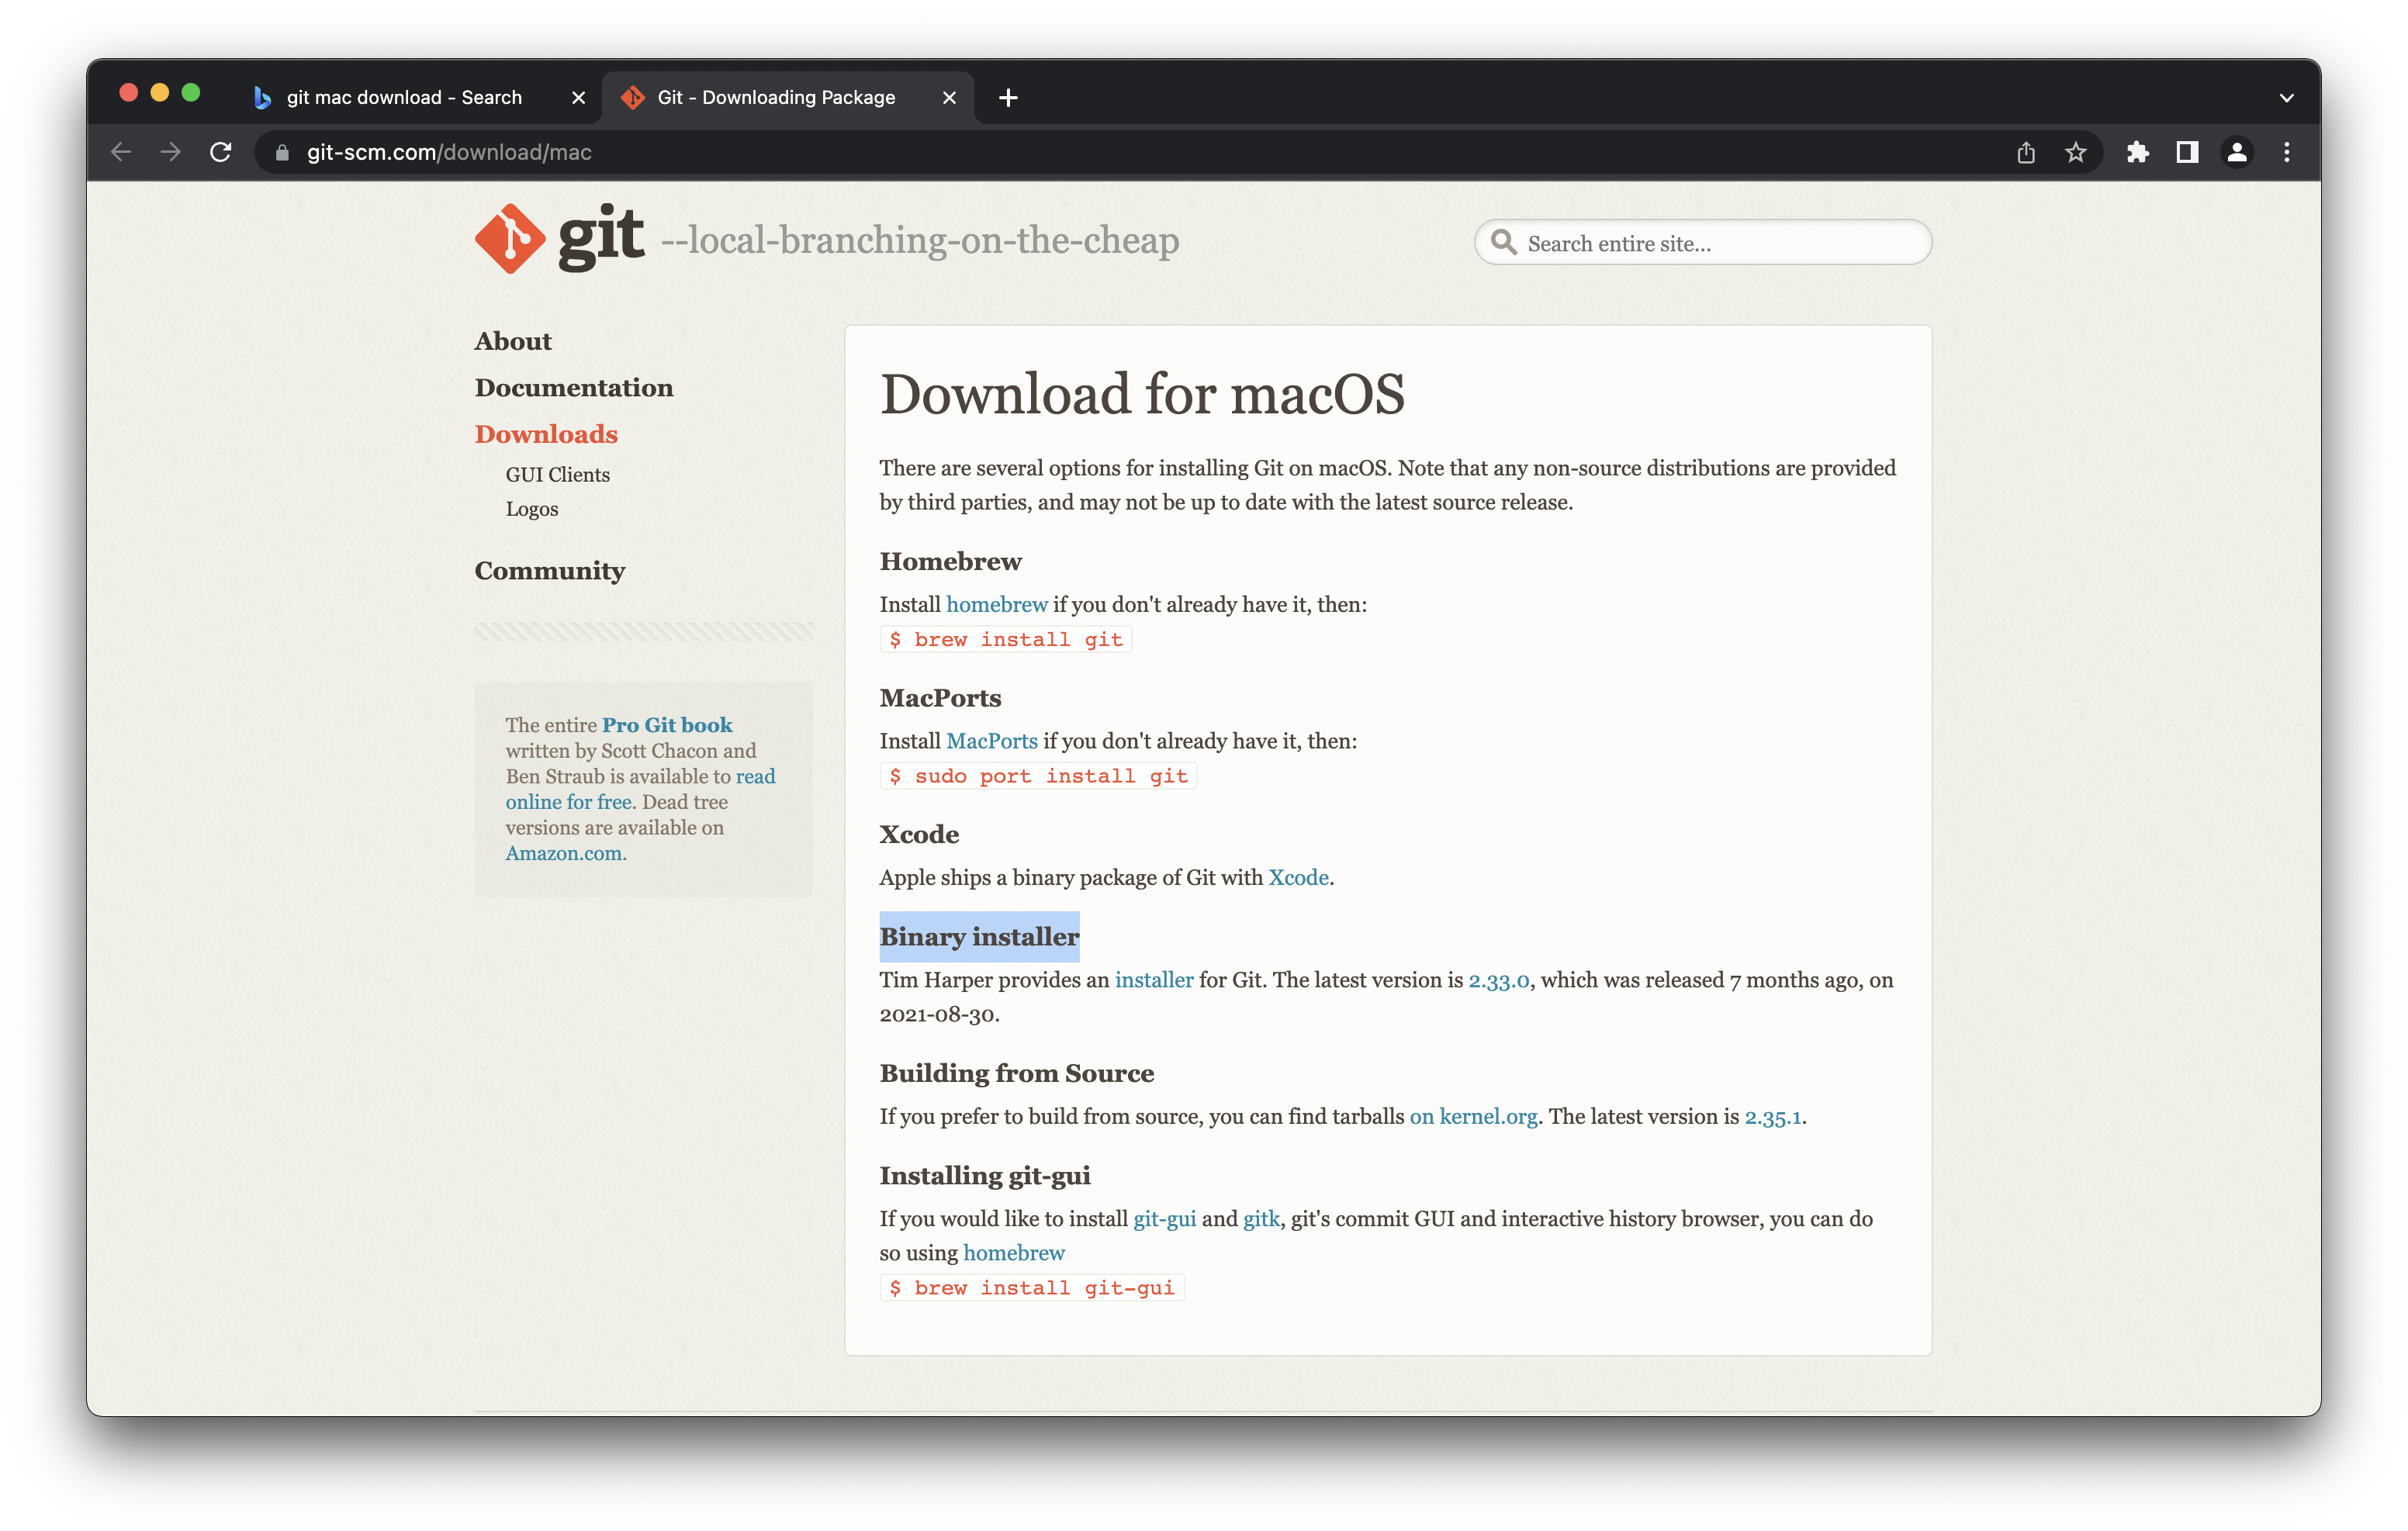Image resolution: width=2408 pixels, height=1531 pixels.
Task: Open the Amazon.com link
Action: pyautogui.click(x=564, y=853)
